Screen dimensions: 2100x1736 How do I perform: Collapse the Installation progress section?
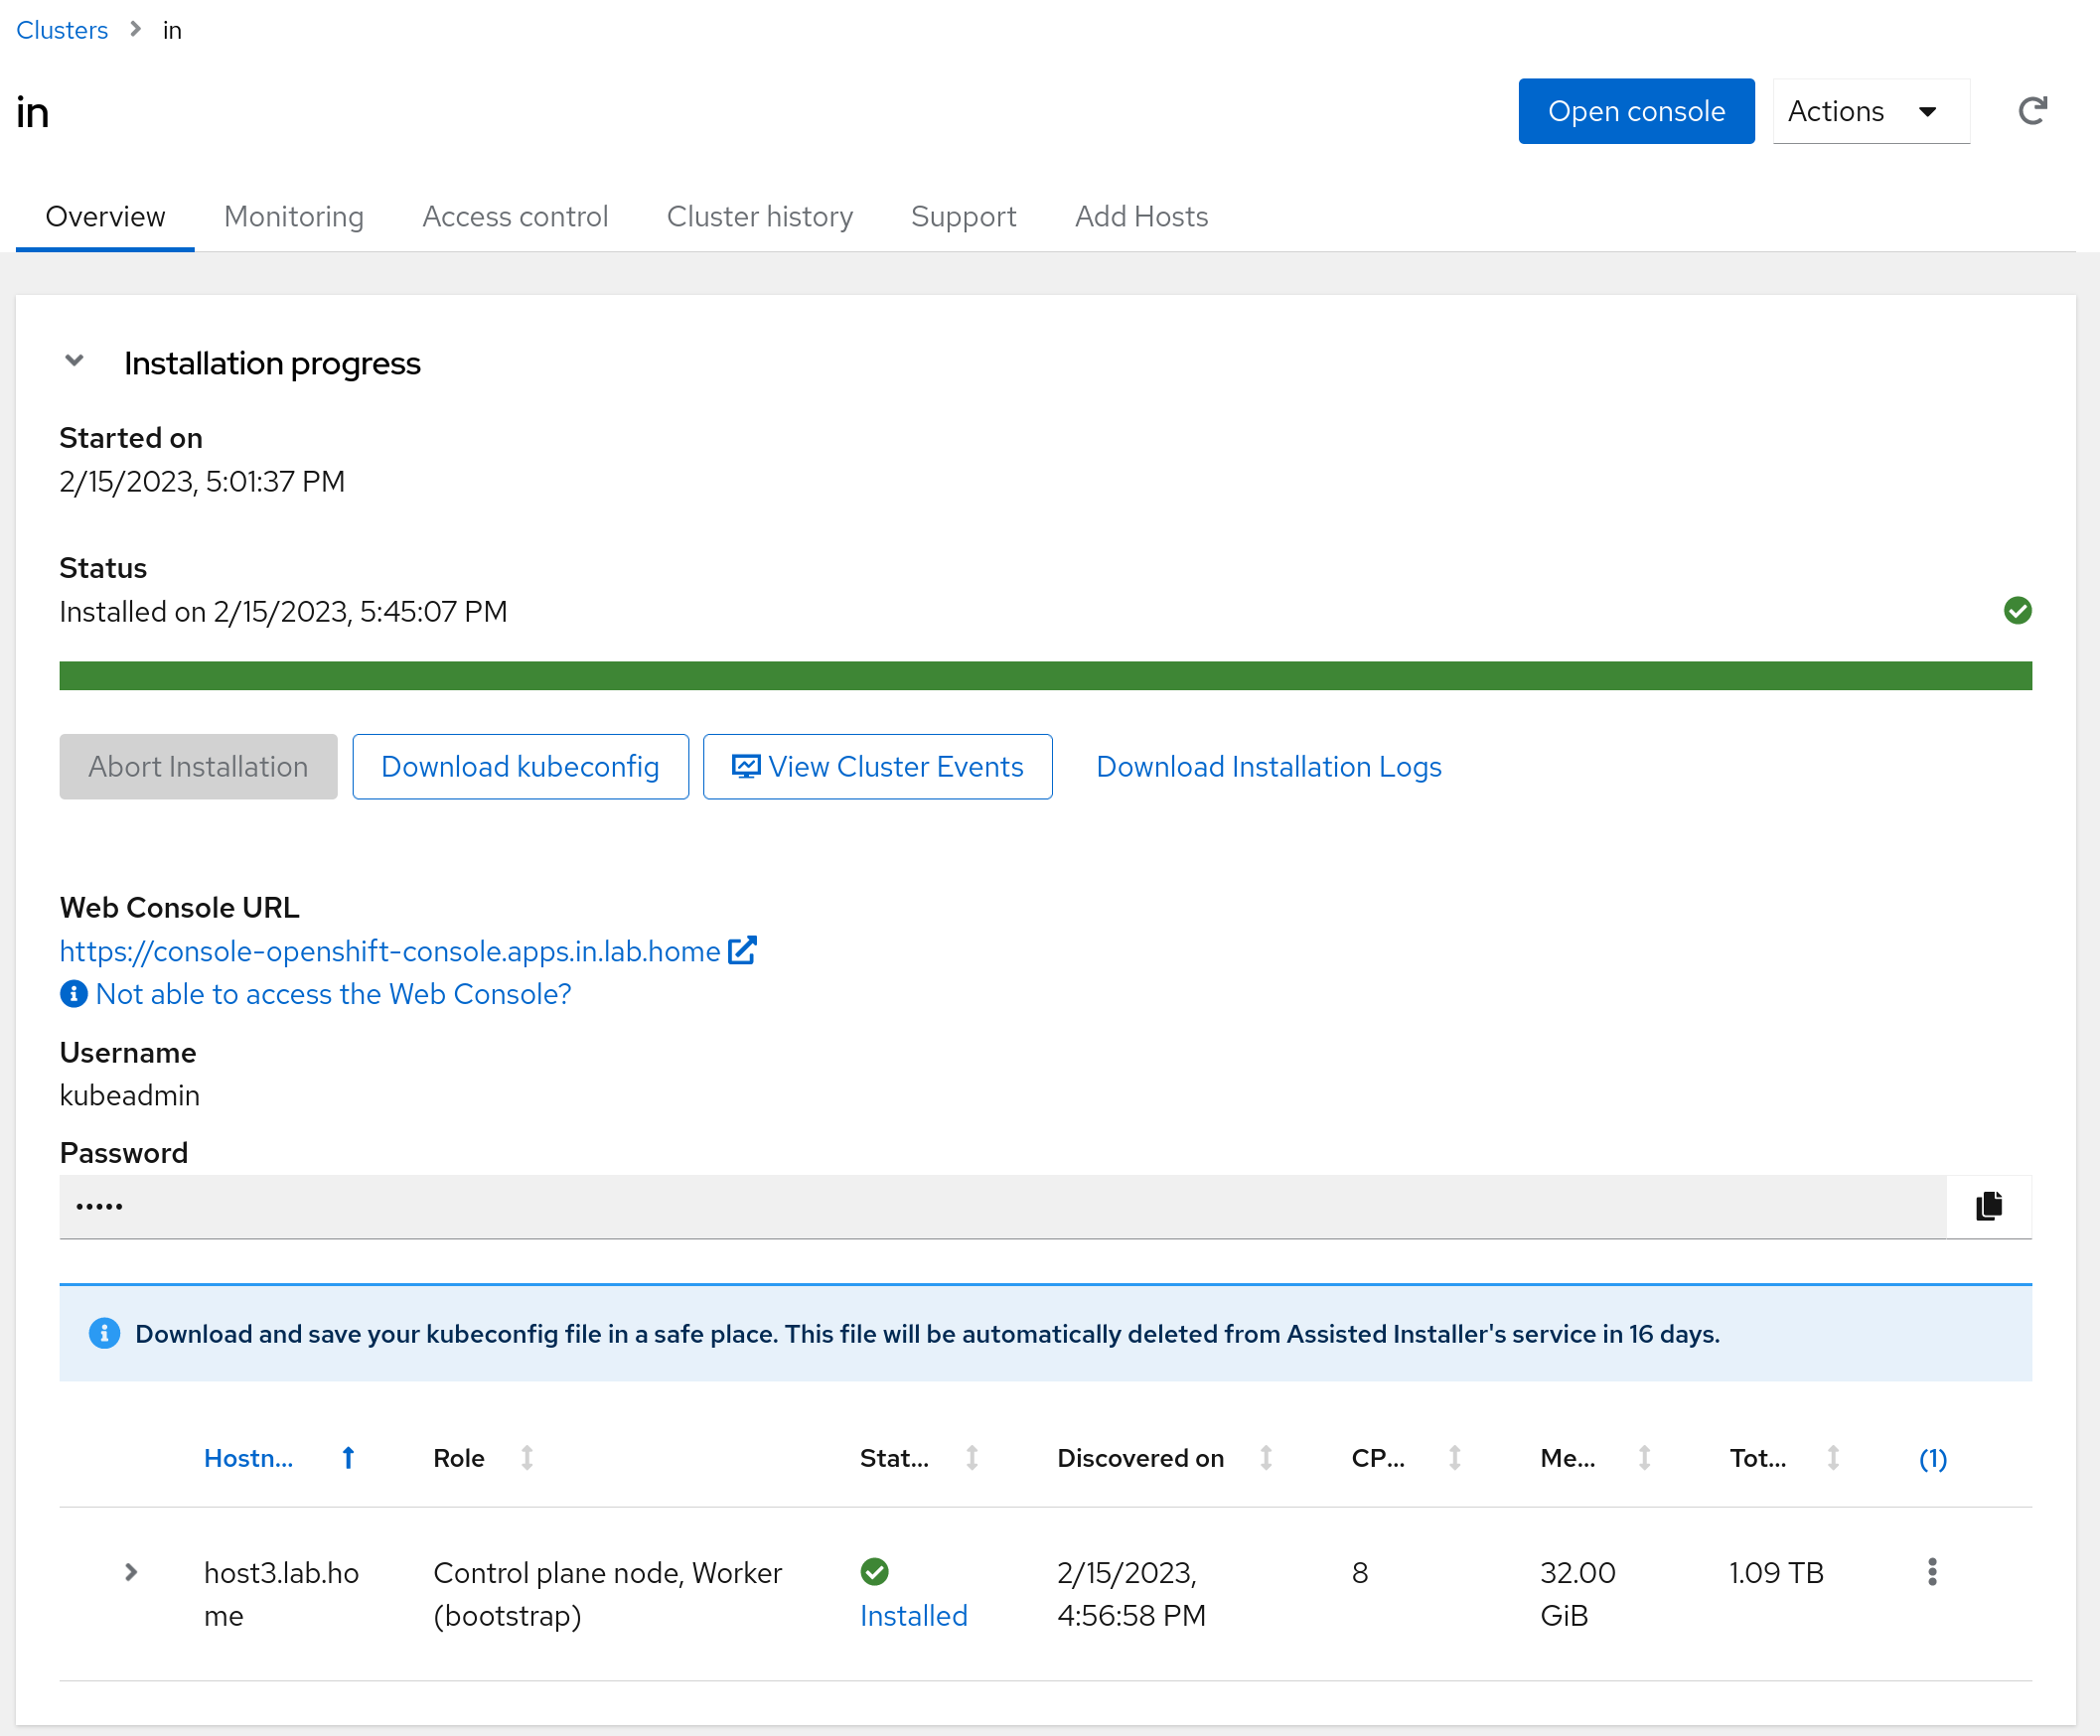74,361
